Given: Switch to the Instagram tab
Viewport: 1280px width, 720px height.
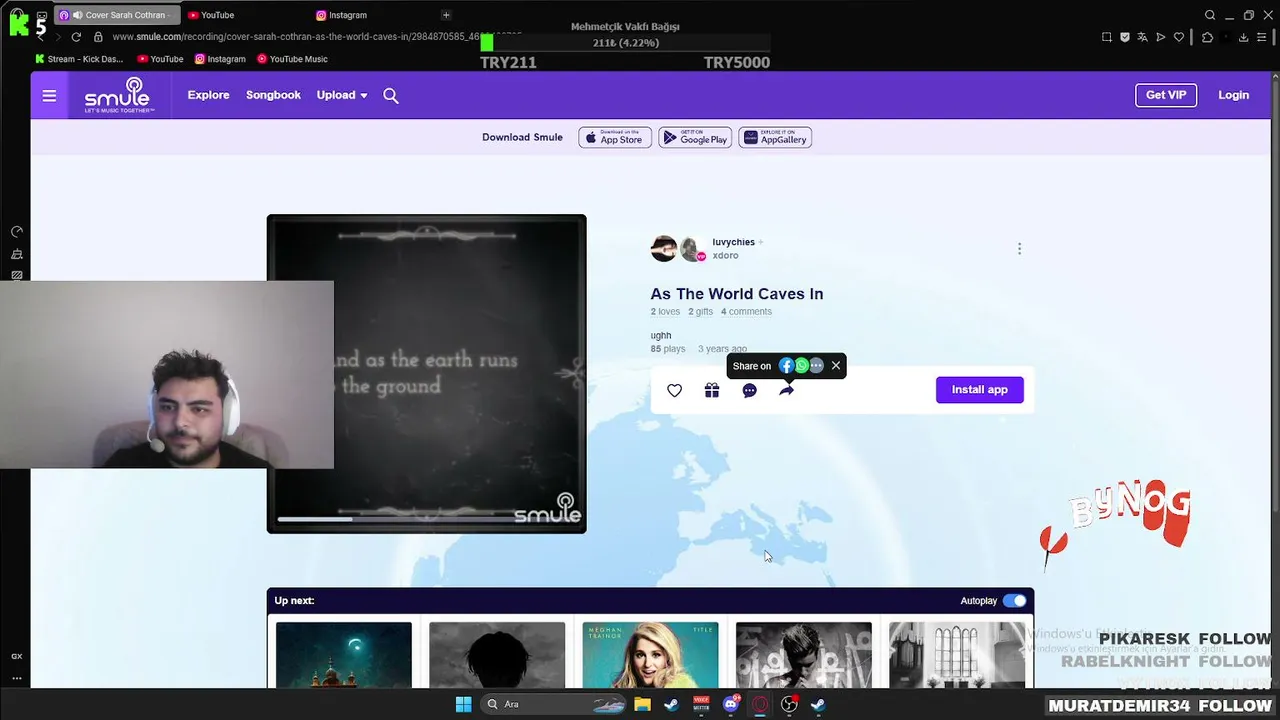Looking at the screenshot, I should [x=341, y=15].
